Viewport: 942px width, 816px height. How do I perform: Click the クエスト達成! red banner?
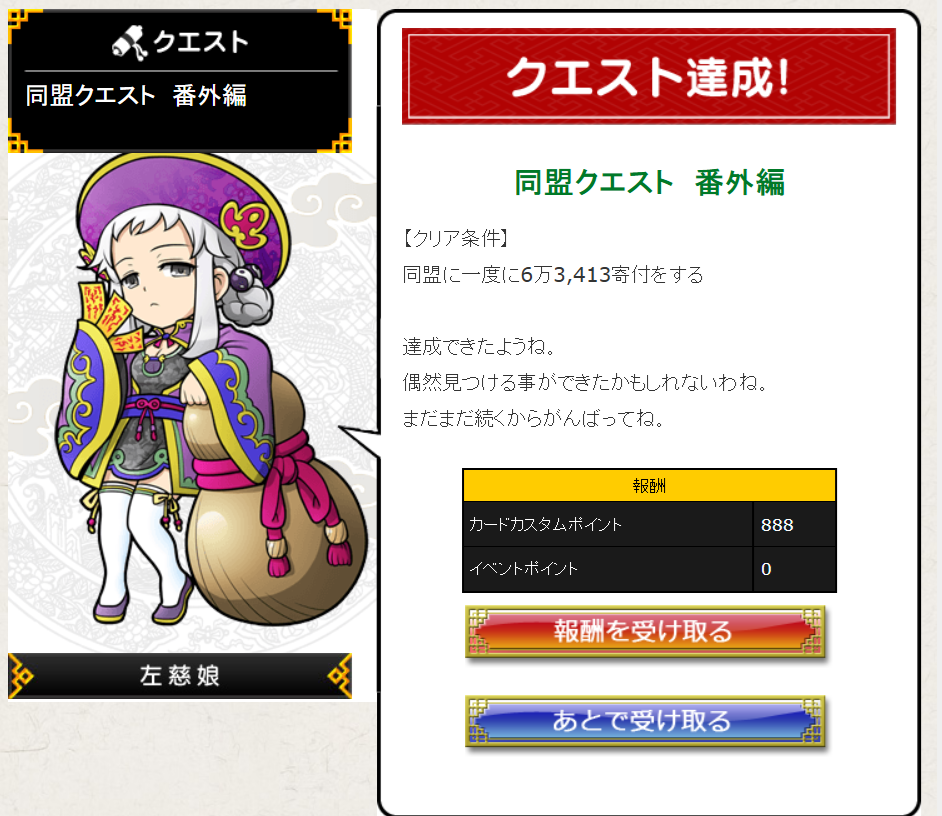pyautogui.click(x=648, y=76)
